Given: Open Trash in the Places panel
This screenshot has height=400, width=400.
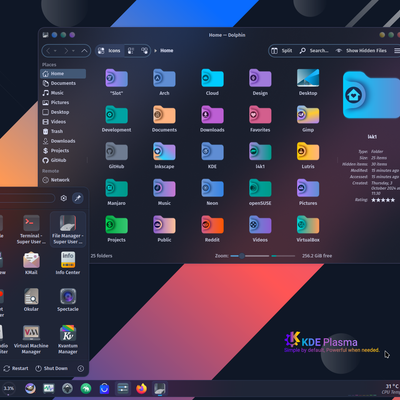Looking at the screenshot, I should (63, 132).
